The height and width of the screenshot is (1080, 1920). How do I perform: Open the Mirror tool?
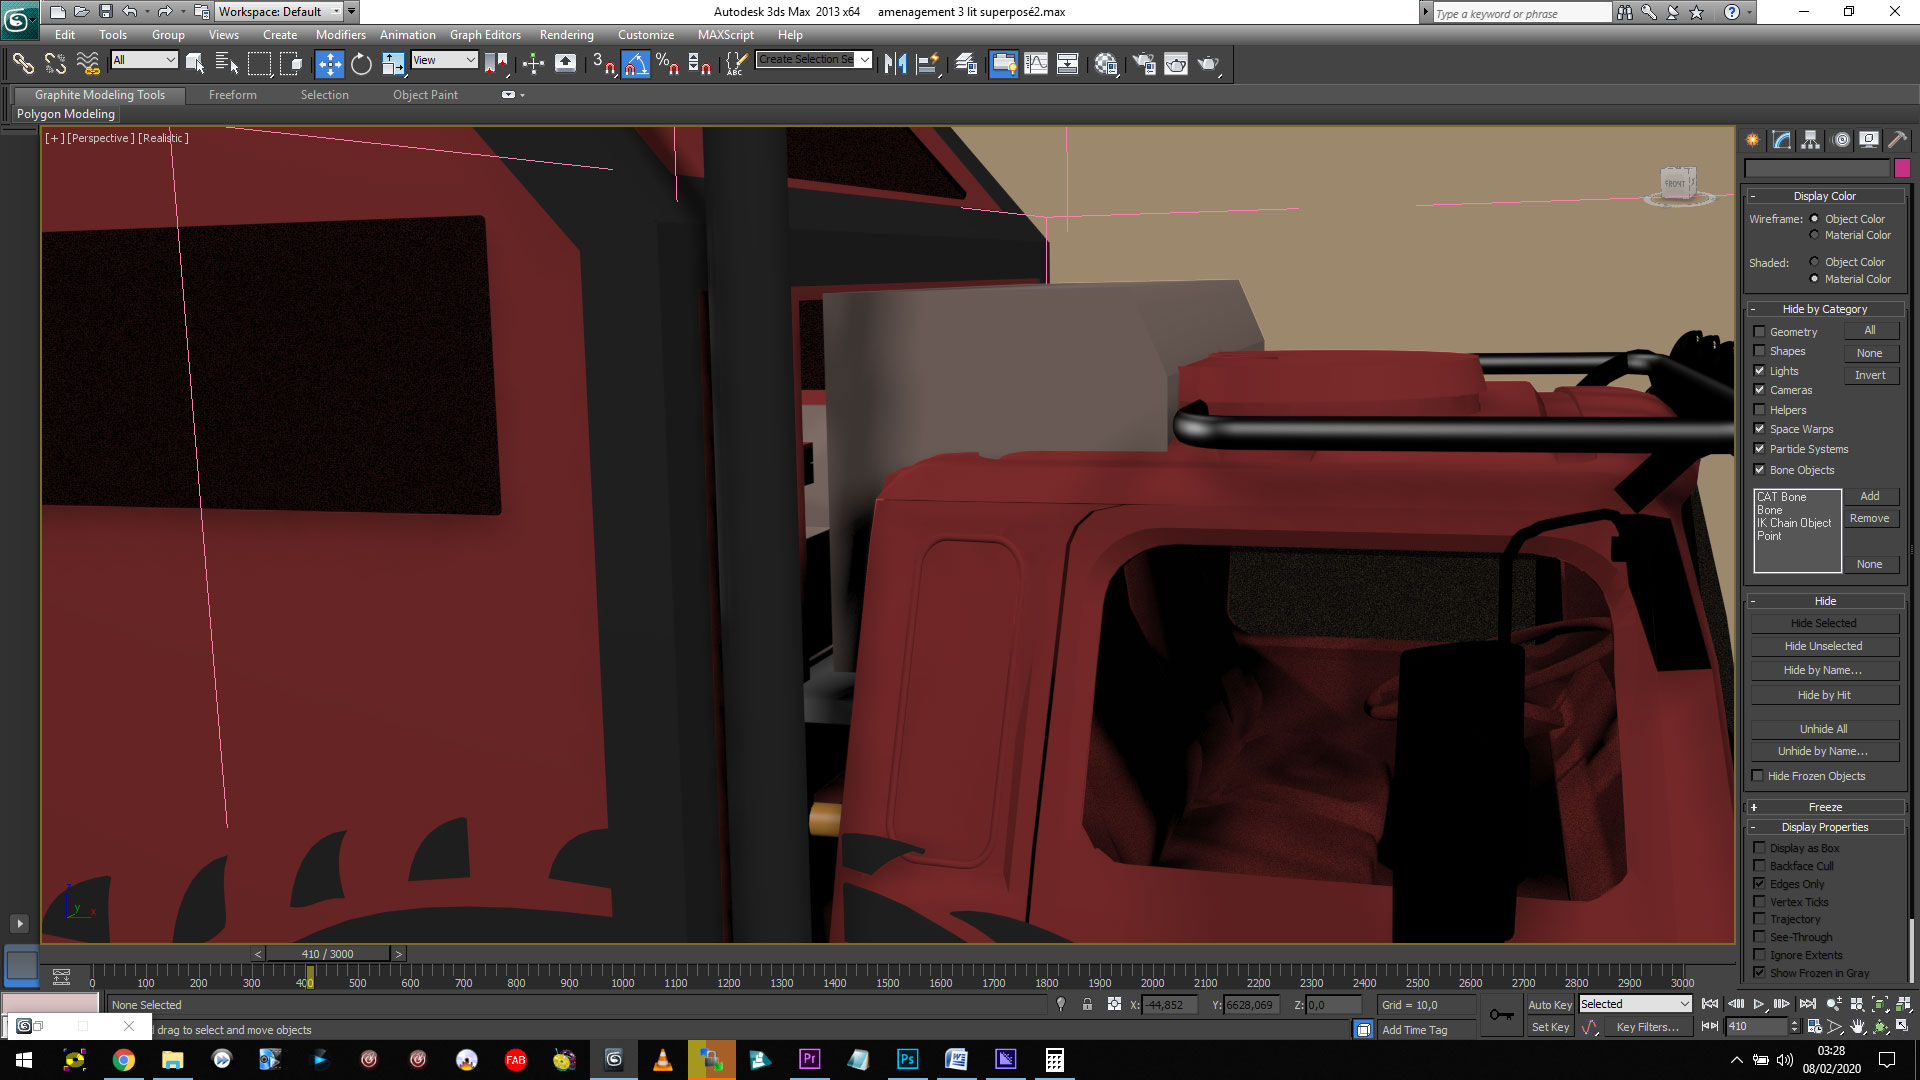click(x=895, y=64)
